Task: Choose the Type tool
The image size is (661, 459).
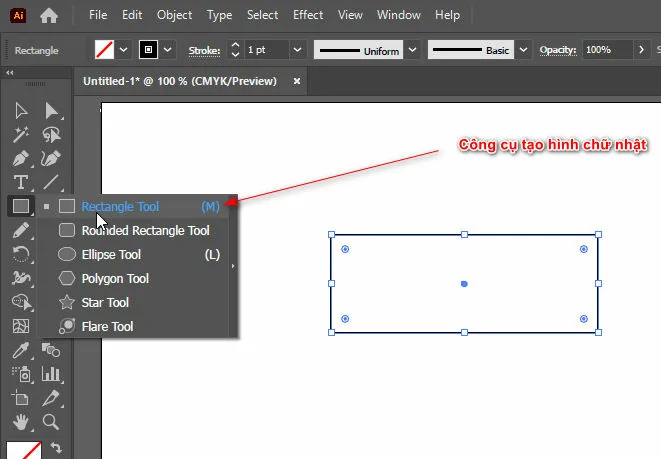Action: 20,183
